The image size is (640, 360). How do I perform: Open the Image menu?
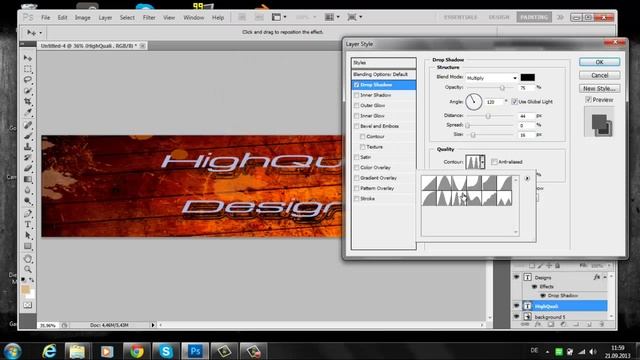coord(82,18)
